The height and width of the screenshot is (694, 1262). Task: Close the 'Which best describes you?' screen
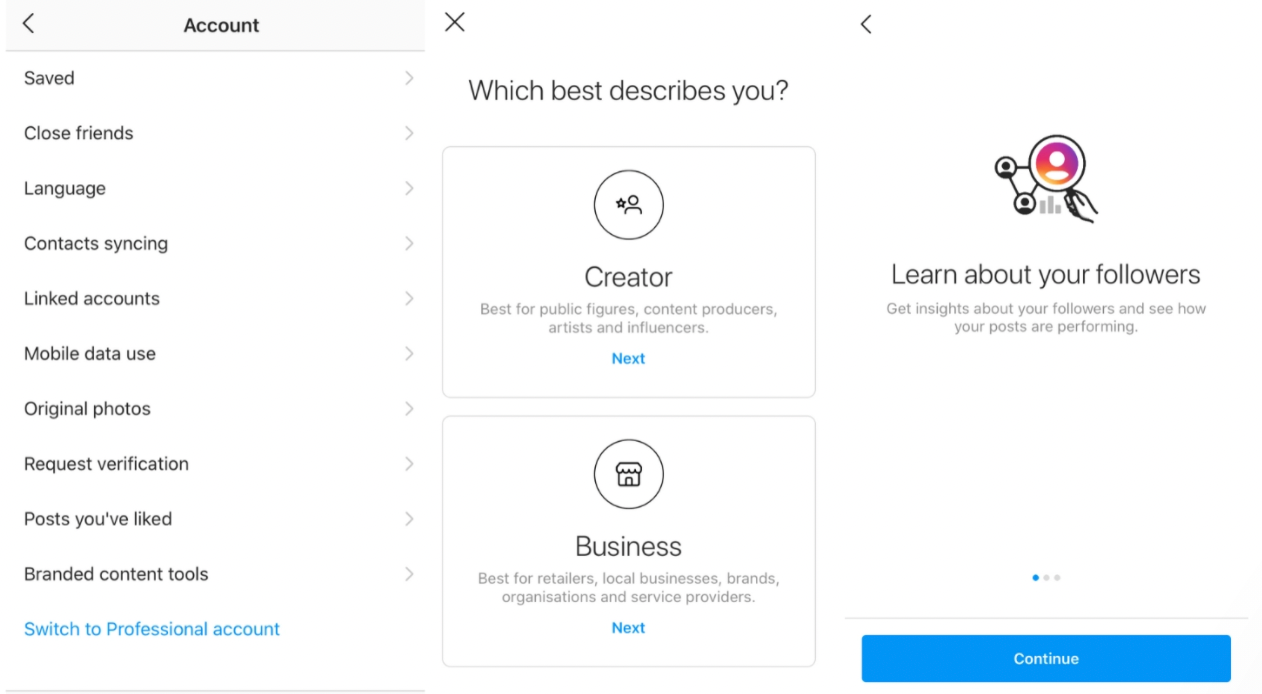coord(455,22)
